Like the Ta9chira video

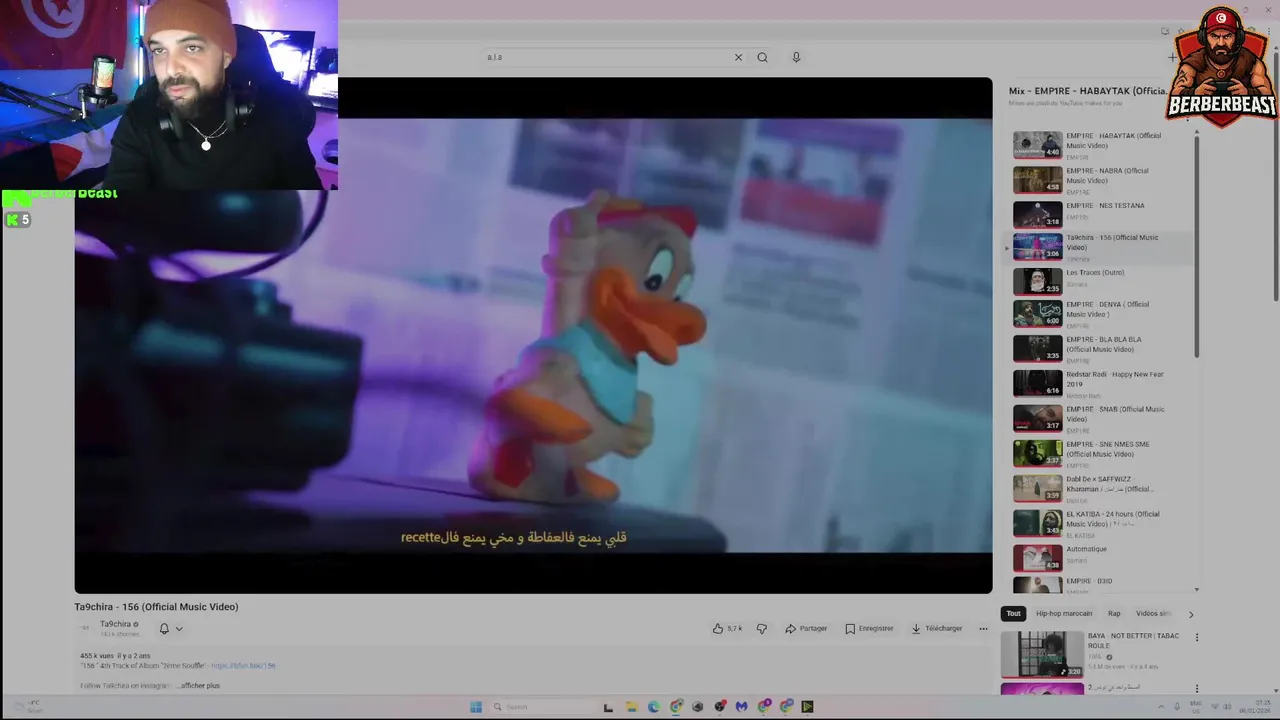tap(727, 628)
